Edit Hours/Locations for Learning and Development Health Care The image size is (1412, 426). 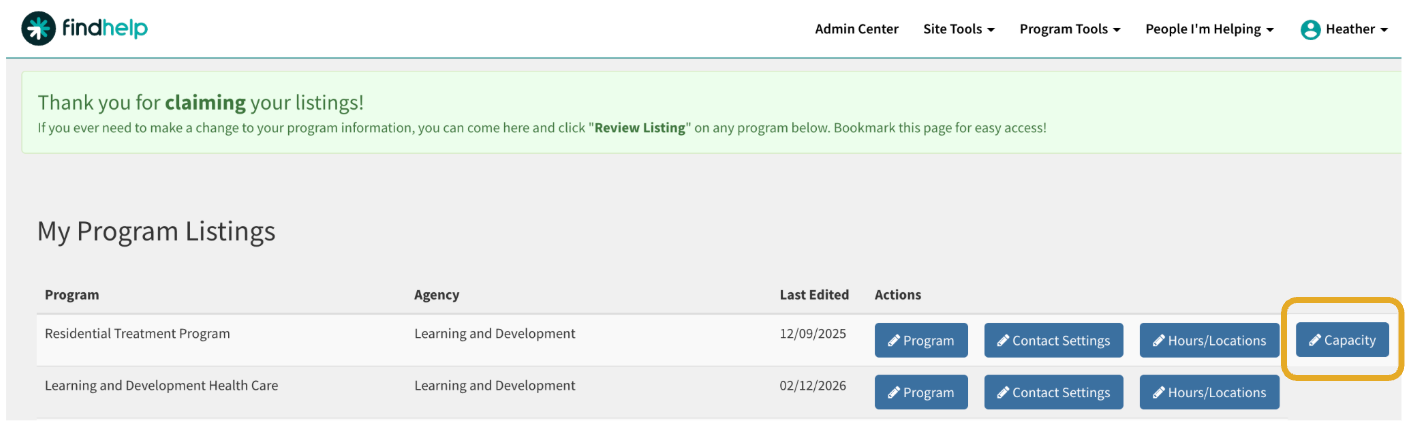1209,392
